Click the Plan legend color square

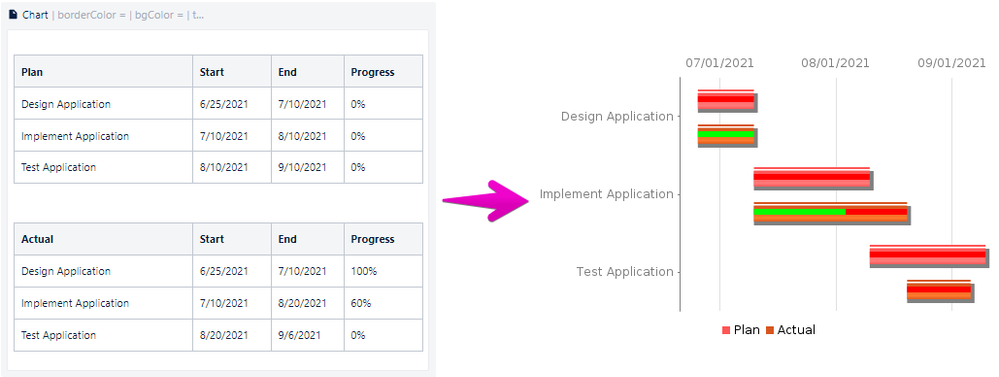[x=726, y=330]
